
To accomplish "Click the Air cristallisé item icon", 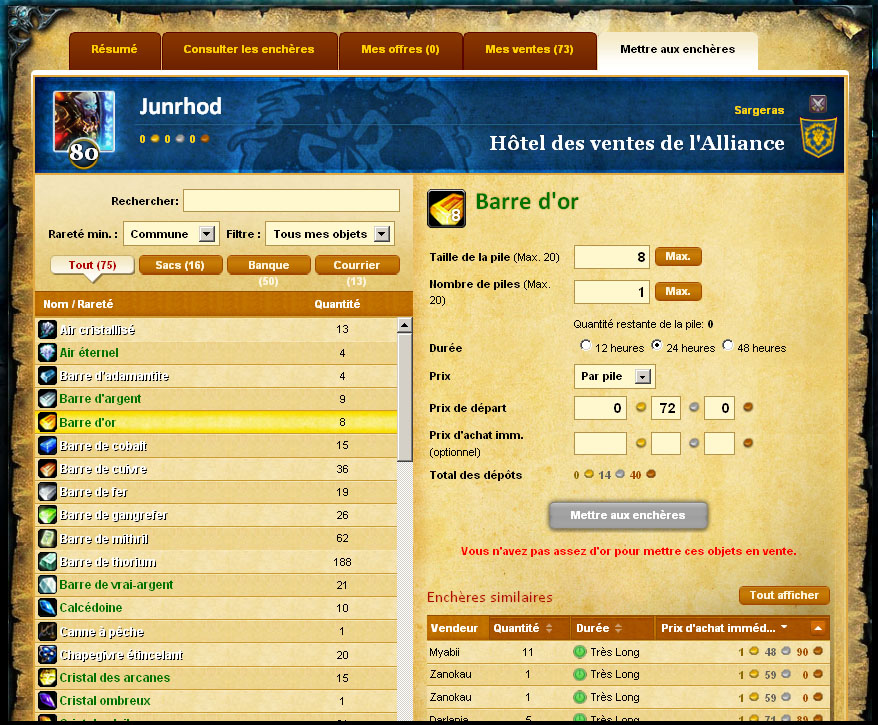I will click(x=47, y=329).
